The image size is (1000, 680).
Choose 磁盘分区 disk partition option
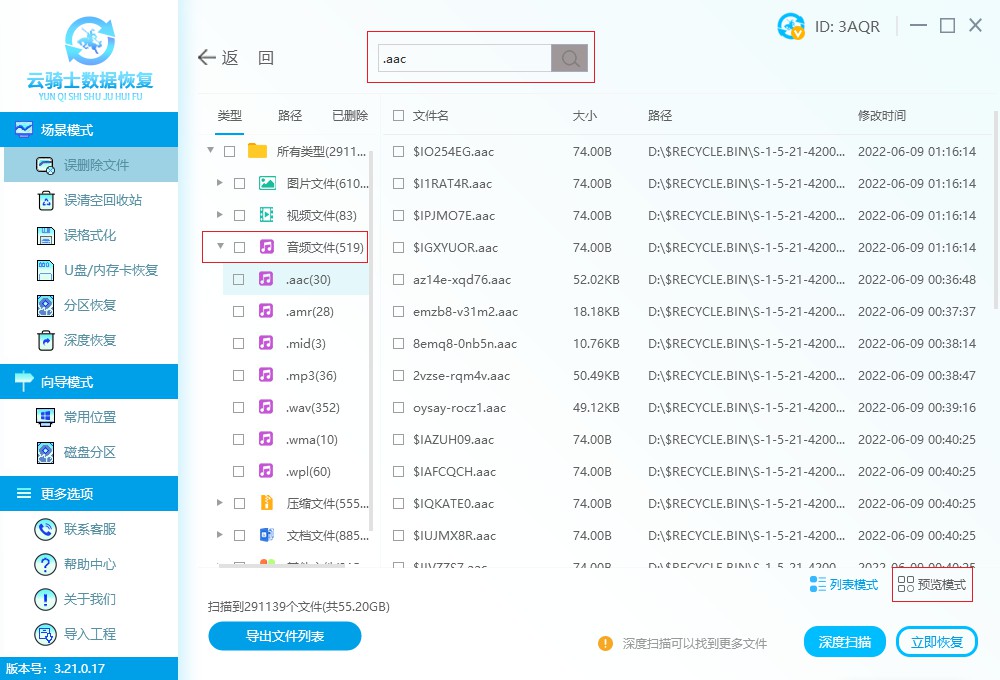click(90, 452)
